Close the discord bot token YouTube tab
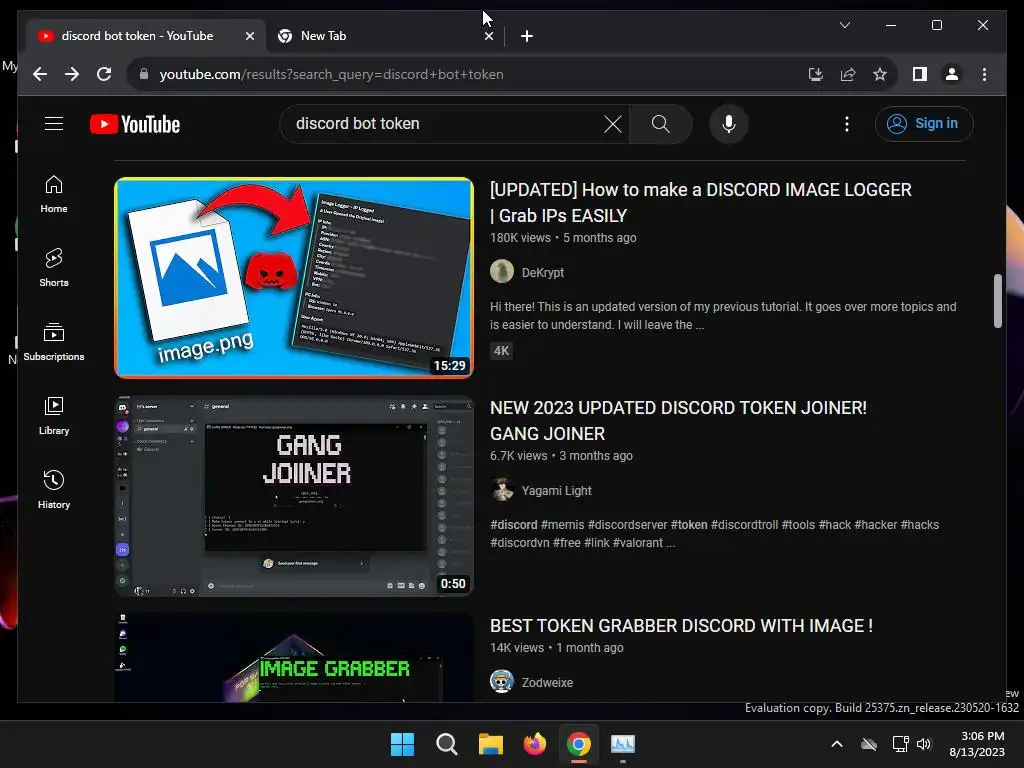 pyautogui.click(x=249, y=36)
